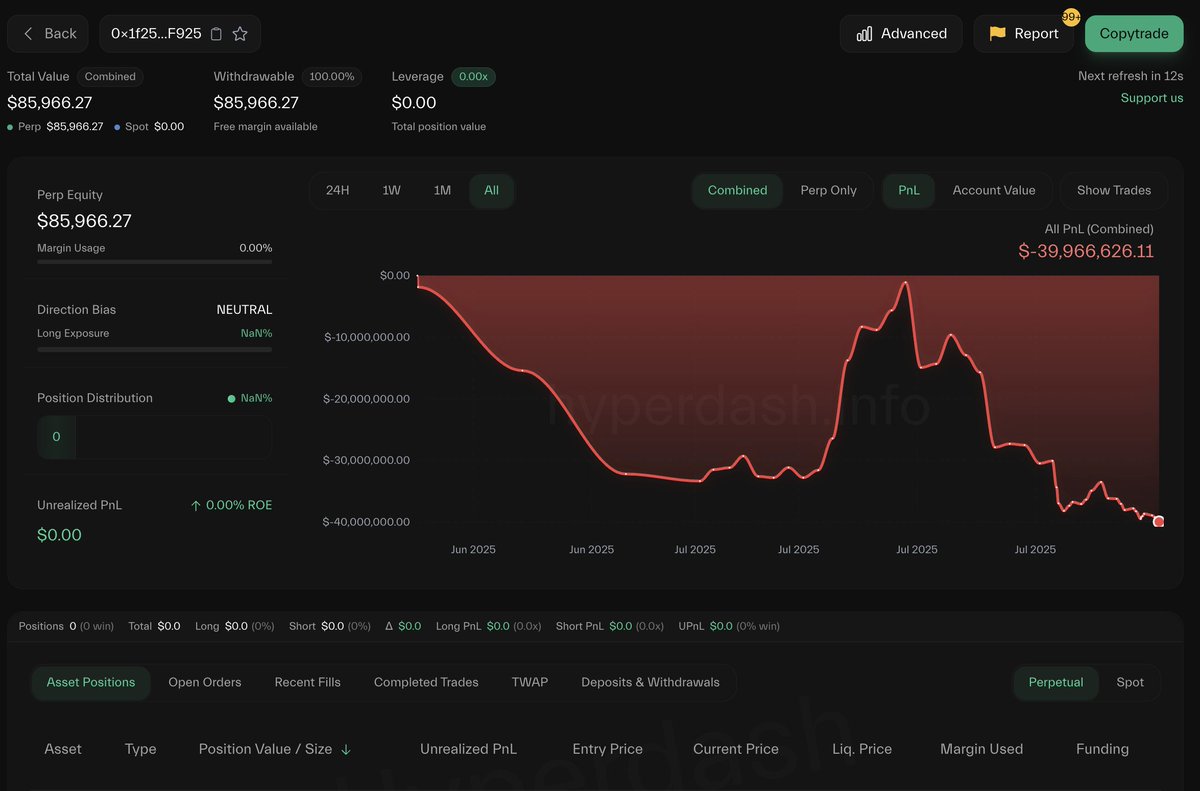This screenshot has height=791, width=1200.
Task: Select the 24H time range
Action: 337,190
